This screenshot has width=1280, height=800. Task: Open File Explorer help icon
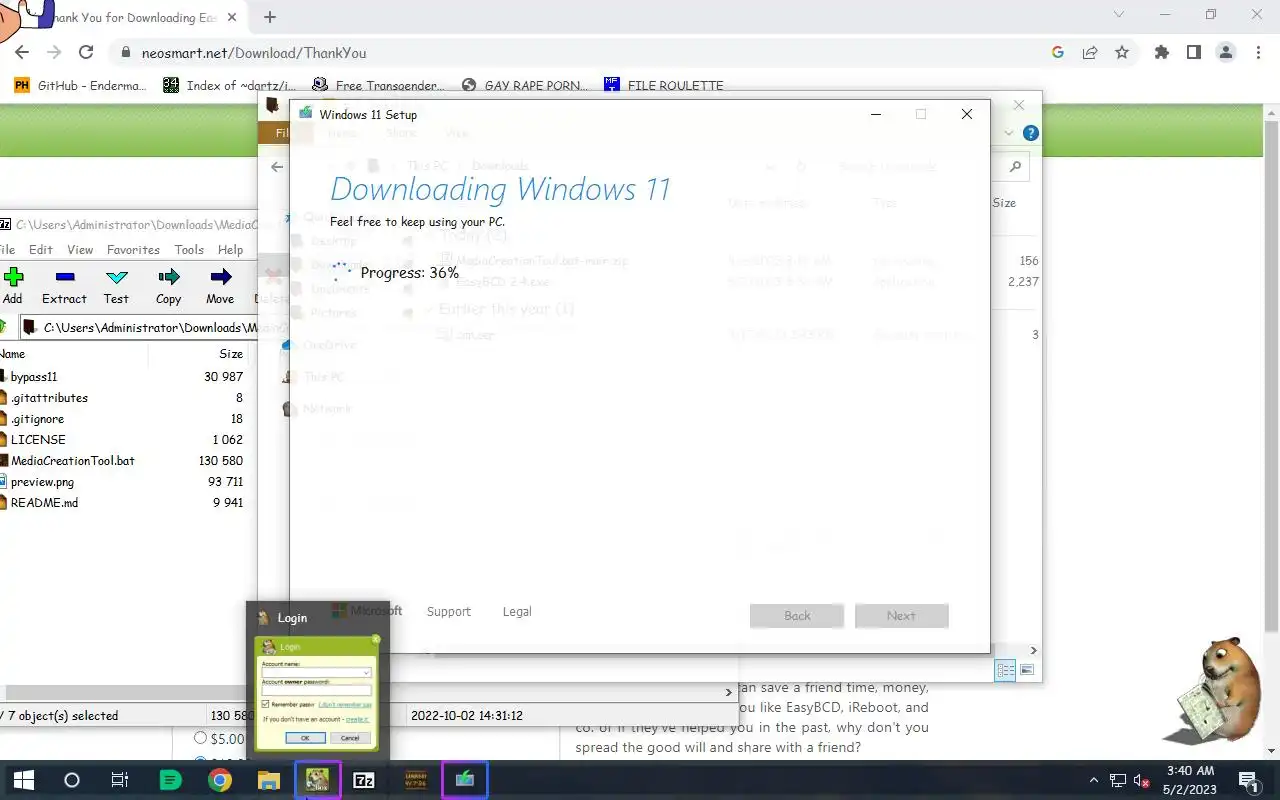[1031, 133]
